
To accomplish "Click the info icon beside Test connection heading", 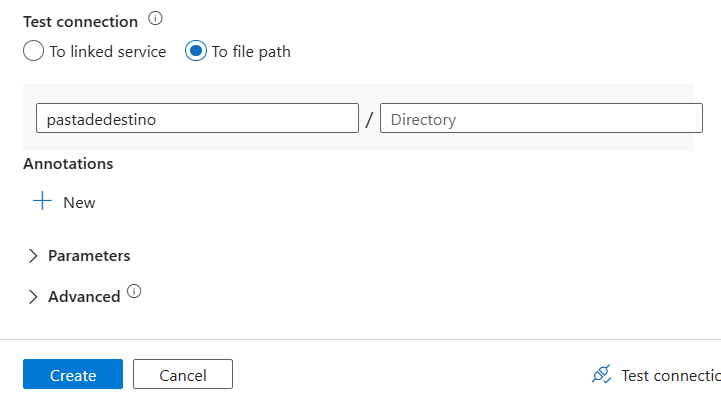I will [154, 19].
